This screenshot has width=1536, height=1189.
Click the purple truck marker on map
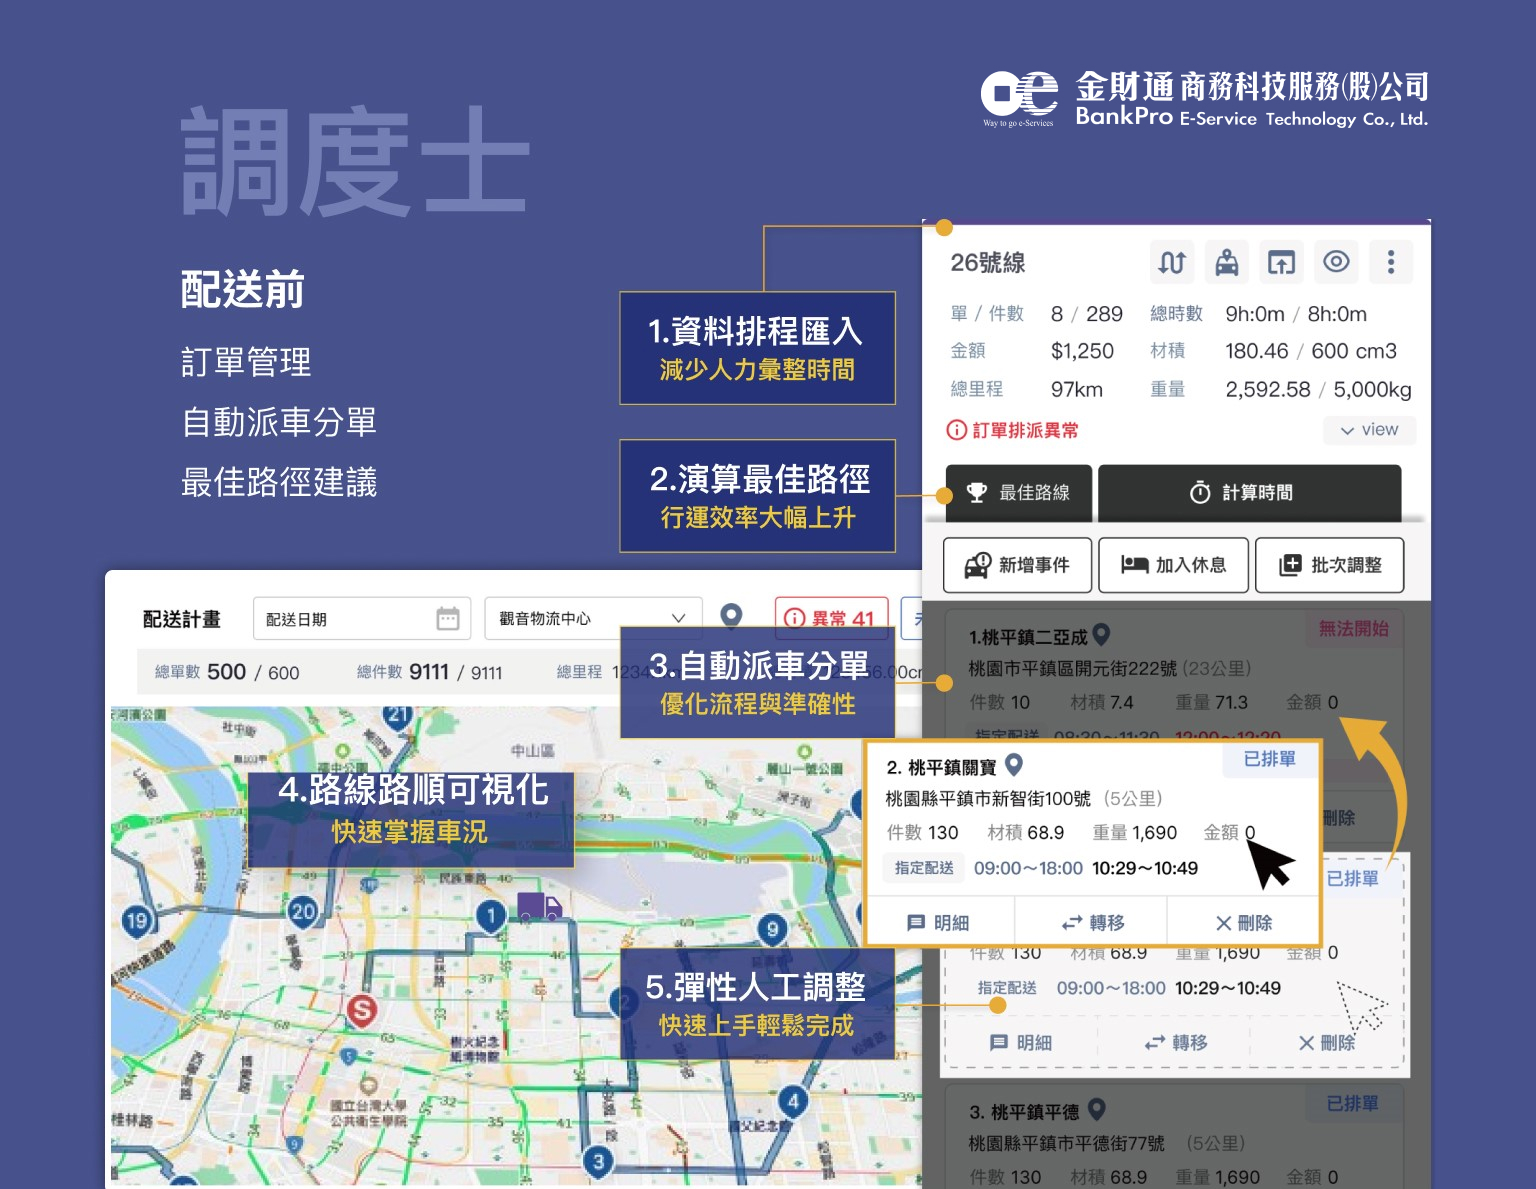tap(539, 907)
